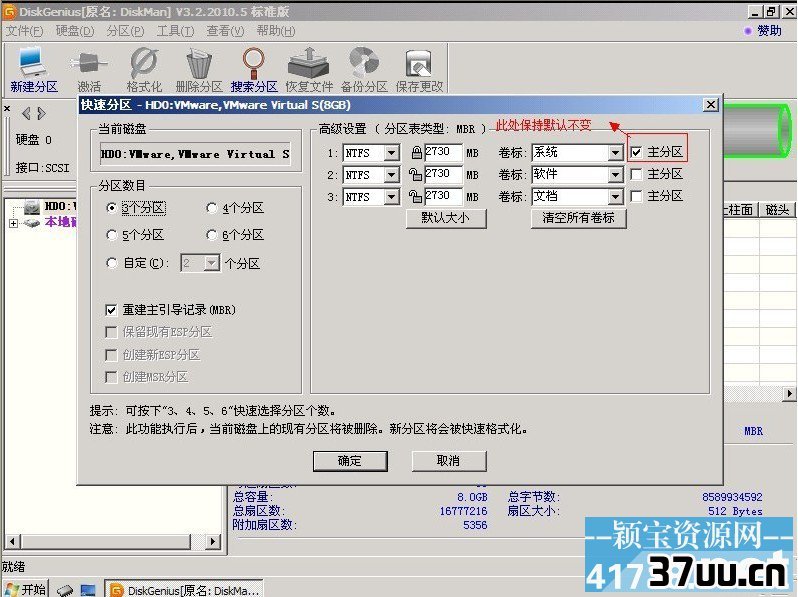Viewport: 798px width, 597px height.
Task: Click the Start (开始) button on taskbar
Action: coord(25,589)
